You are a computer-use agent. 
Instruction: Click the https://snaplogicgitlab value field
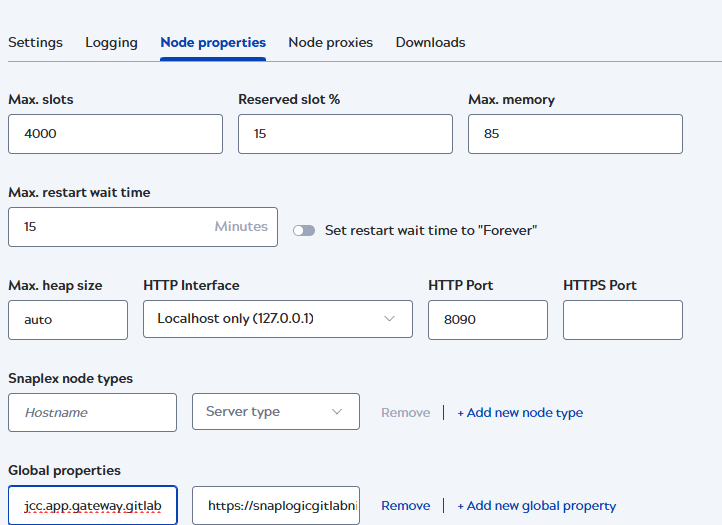[x=276, y=505]
